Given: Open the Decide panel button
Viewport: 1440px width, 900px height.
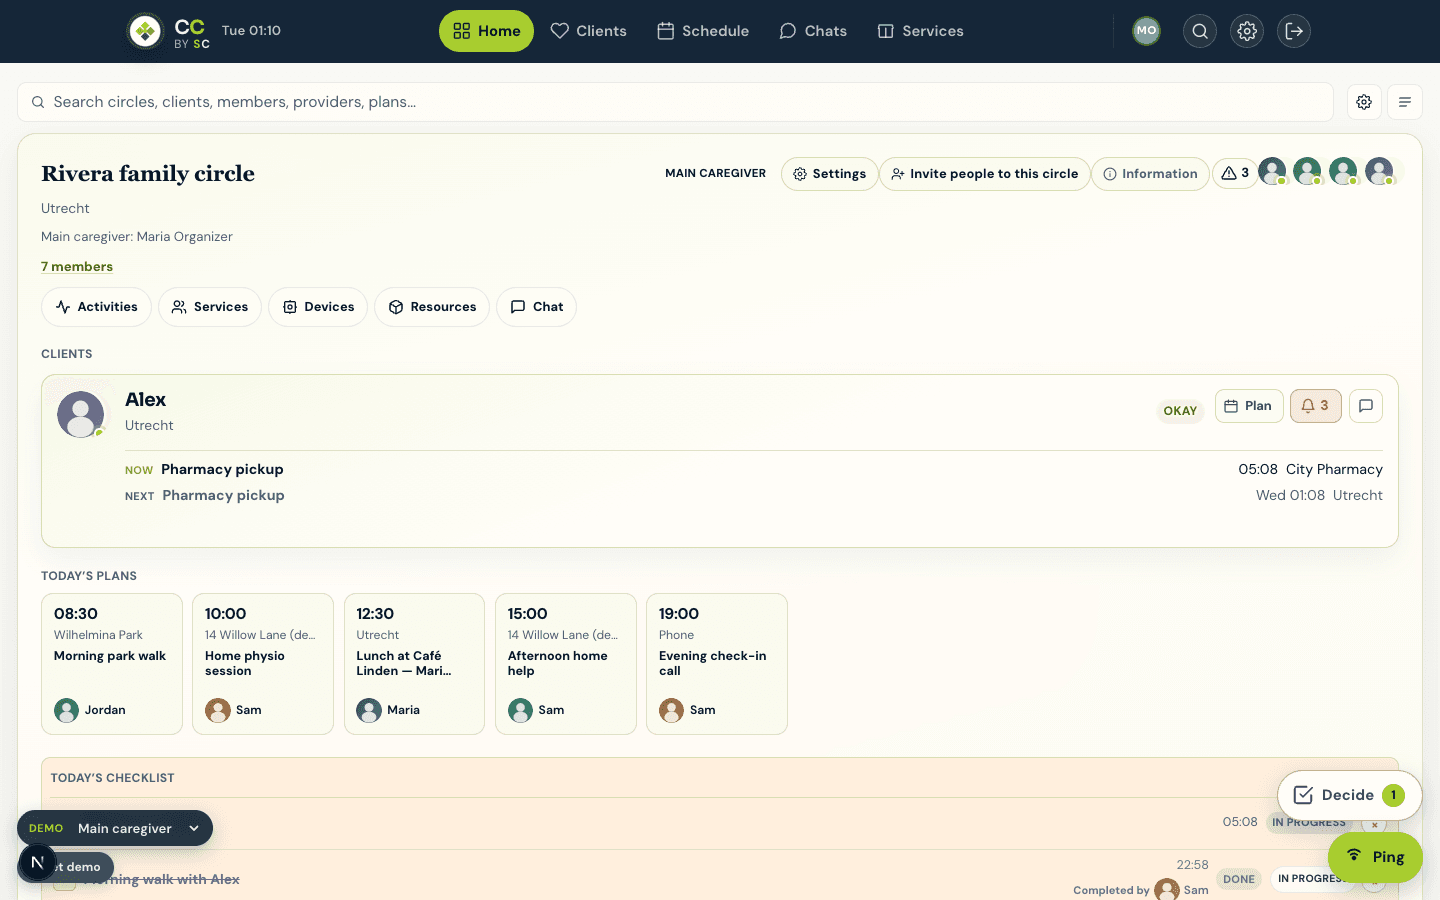Looking at the screenshot, I should click(1349, 795).
